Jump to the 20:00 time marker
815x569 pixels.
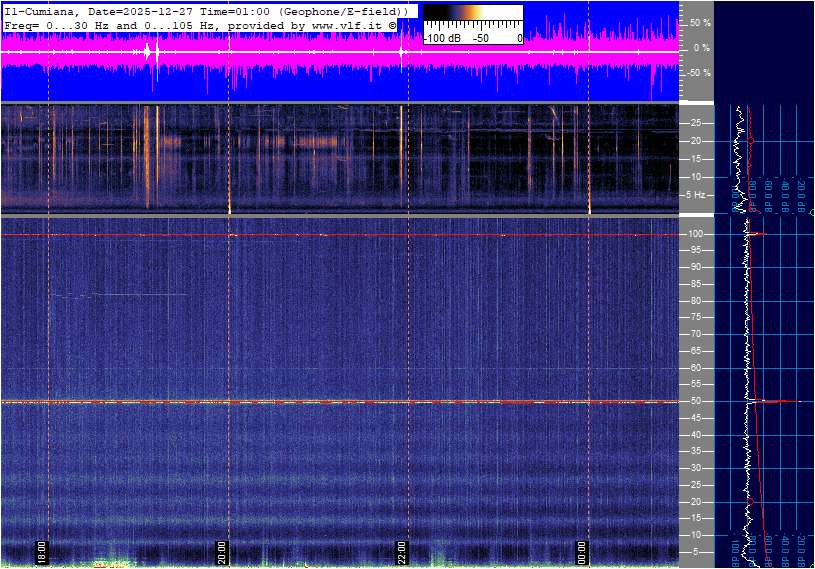click(222, 552)
